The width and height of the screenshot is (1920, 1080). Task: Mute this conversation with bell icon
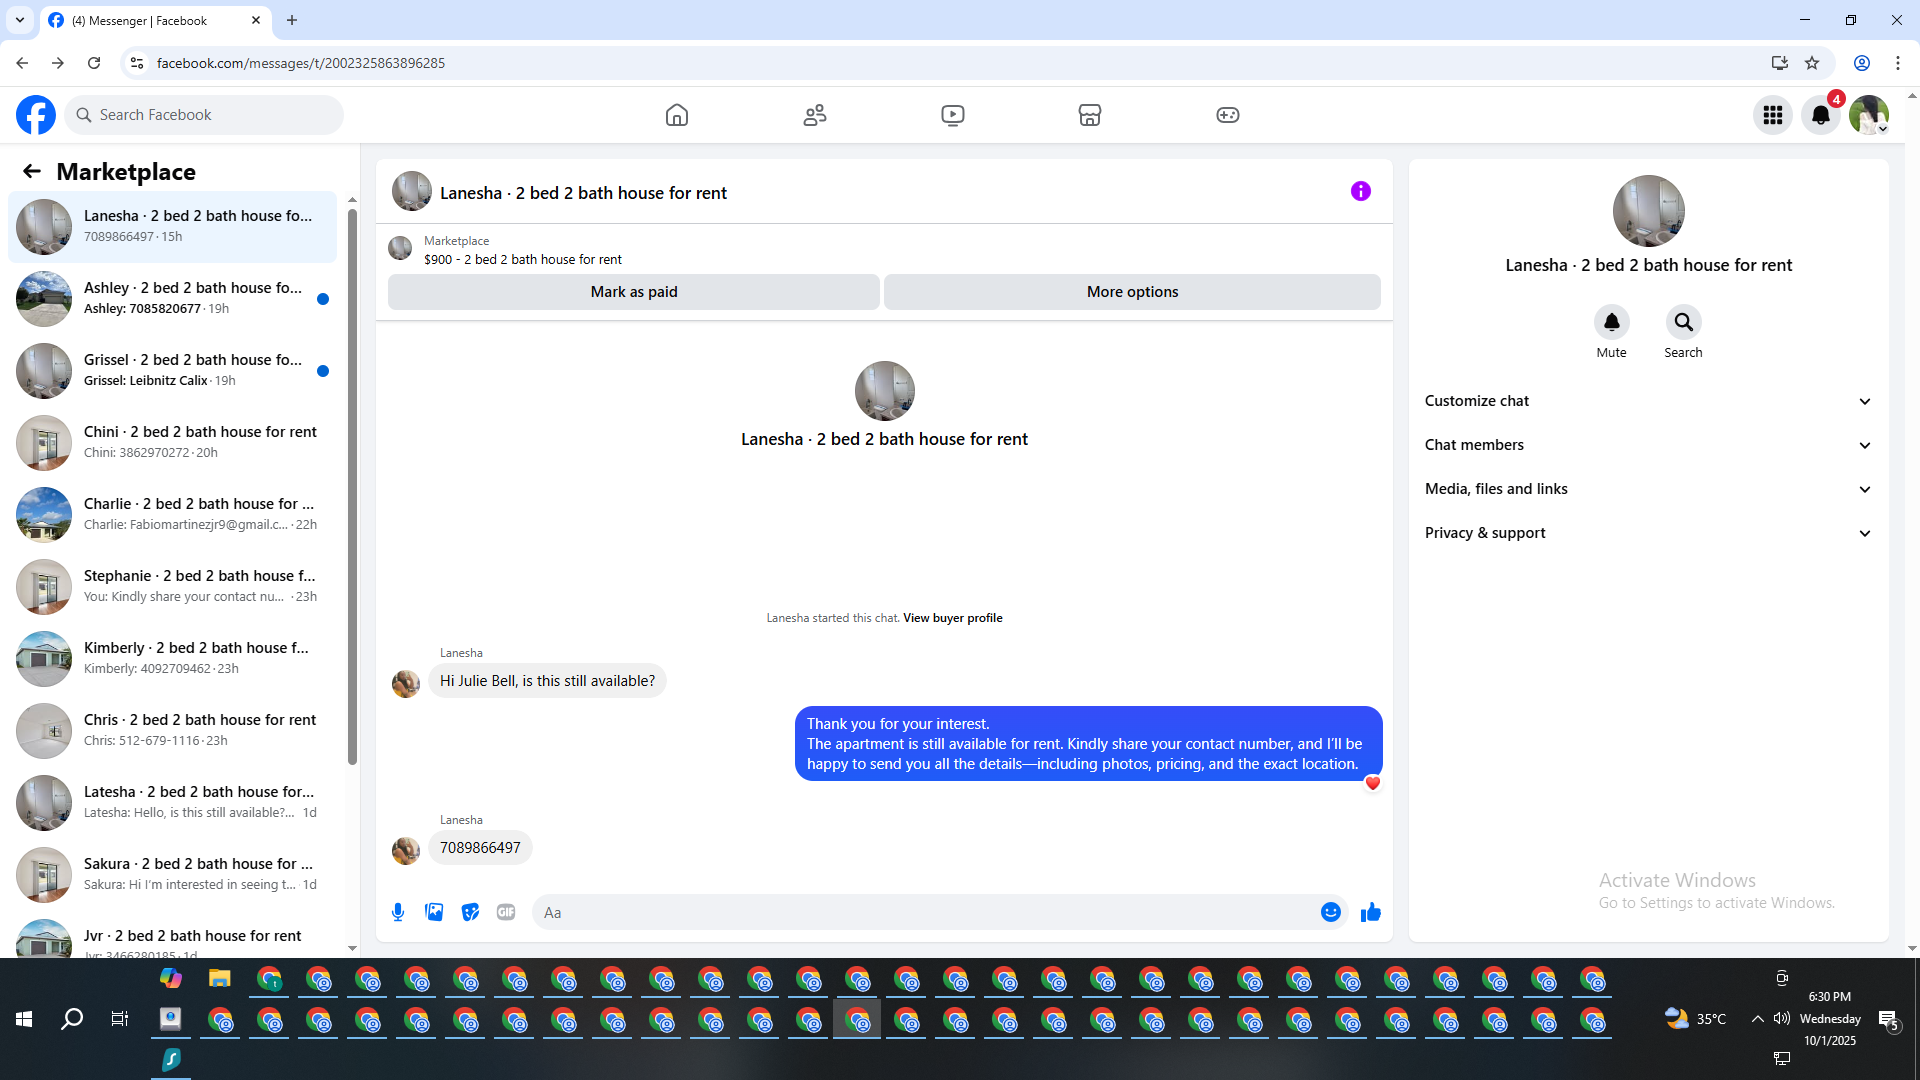point(1612,322)
